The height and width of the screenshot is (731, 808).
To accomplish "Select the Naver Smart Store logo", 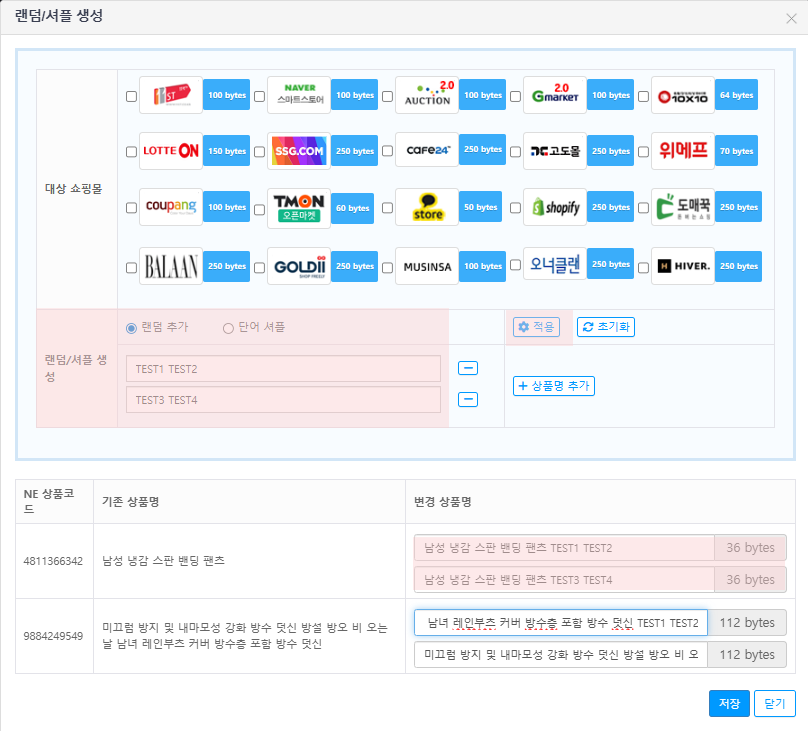I will pos(299,95).
